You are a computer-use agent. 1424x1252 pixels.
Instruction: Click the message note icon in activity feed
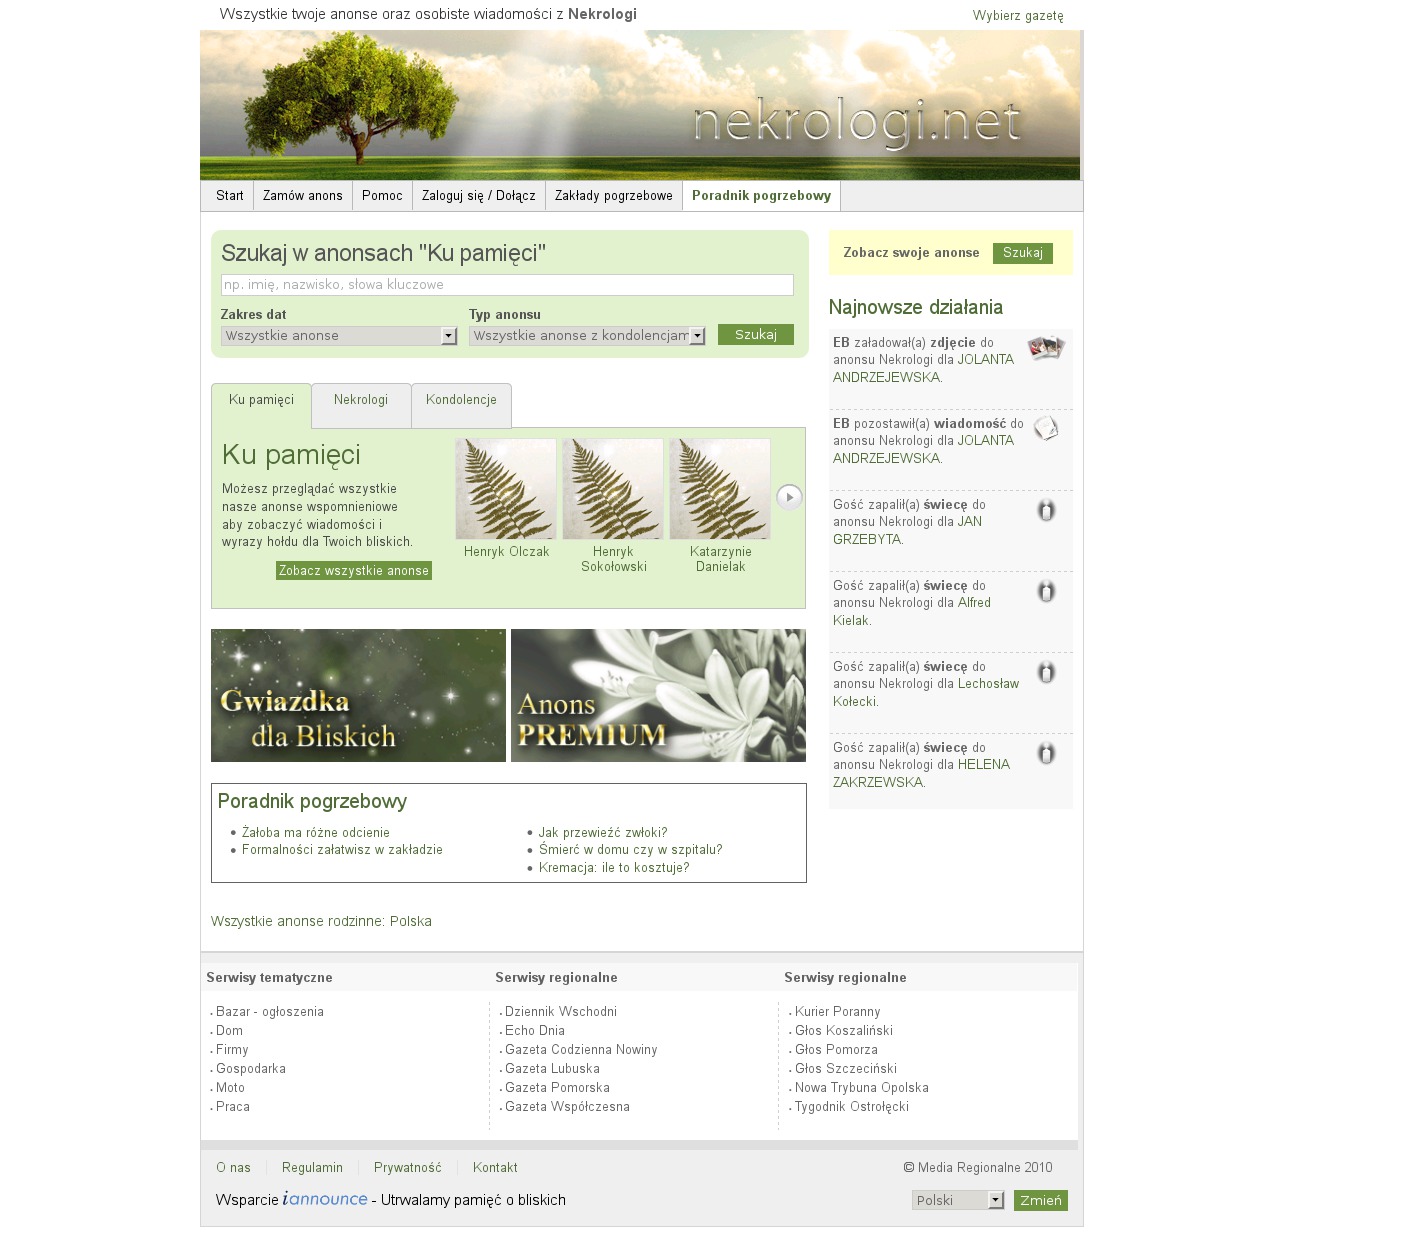pos(1046,429)
